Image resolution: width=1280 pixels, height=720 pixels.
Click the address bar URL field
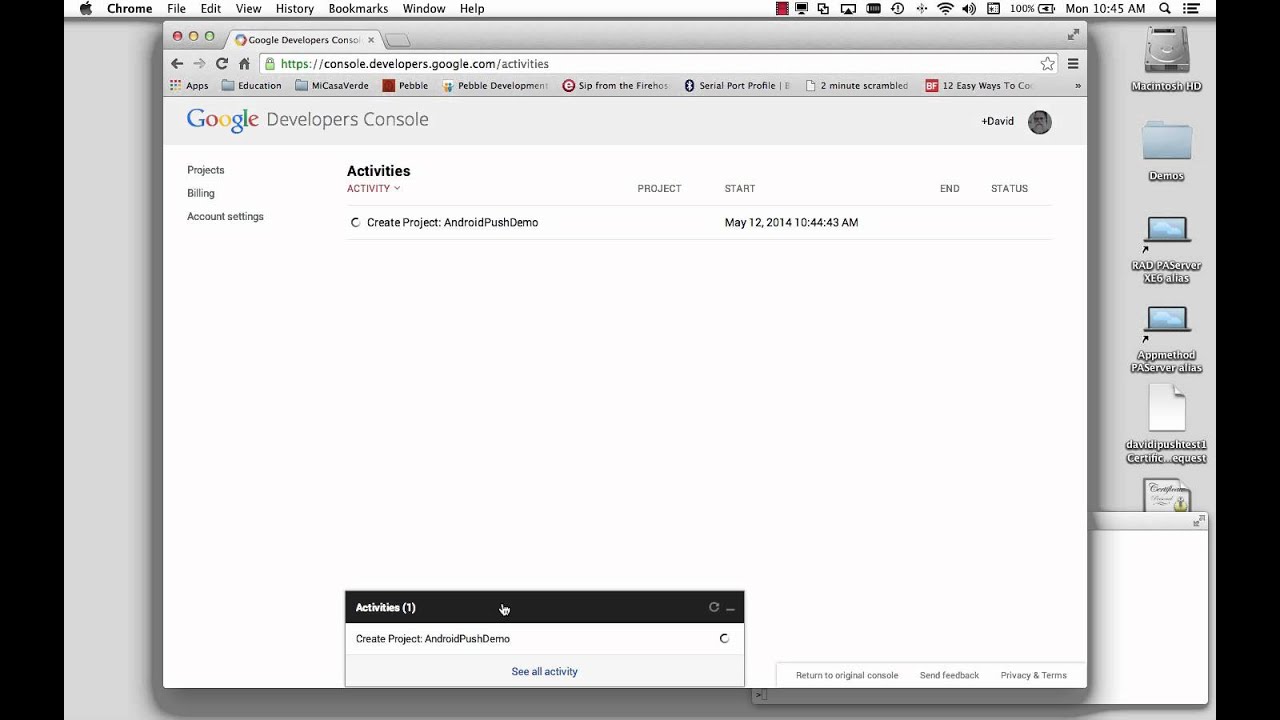[658, 63]
